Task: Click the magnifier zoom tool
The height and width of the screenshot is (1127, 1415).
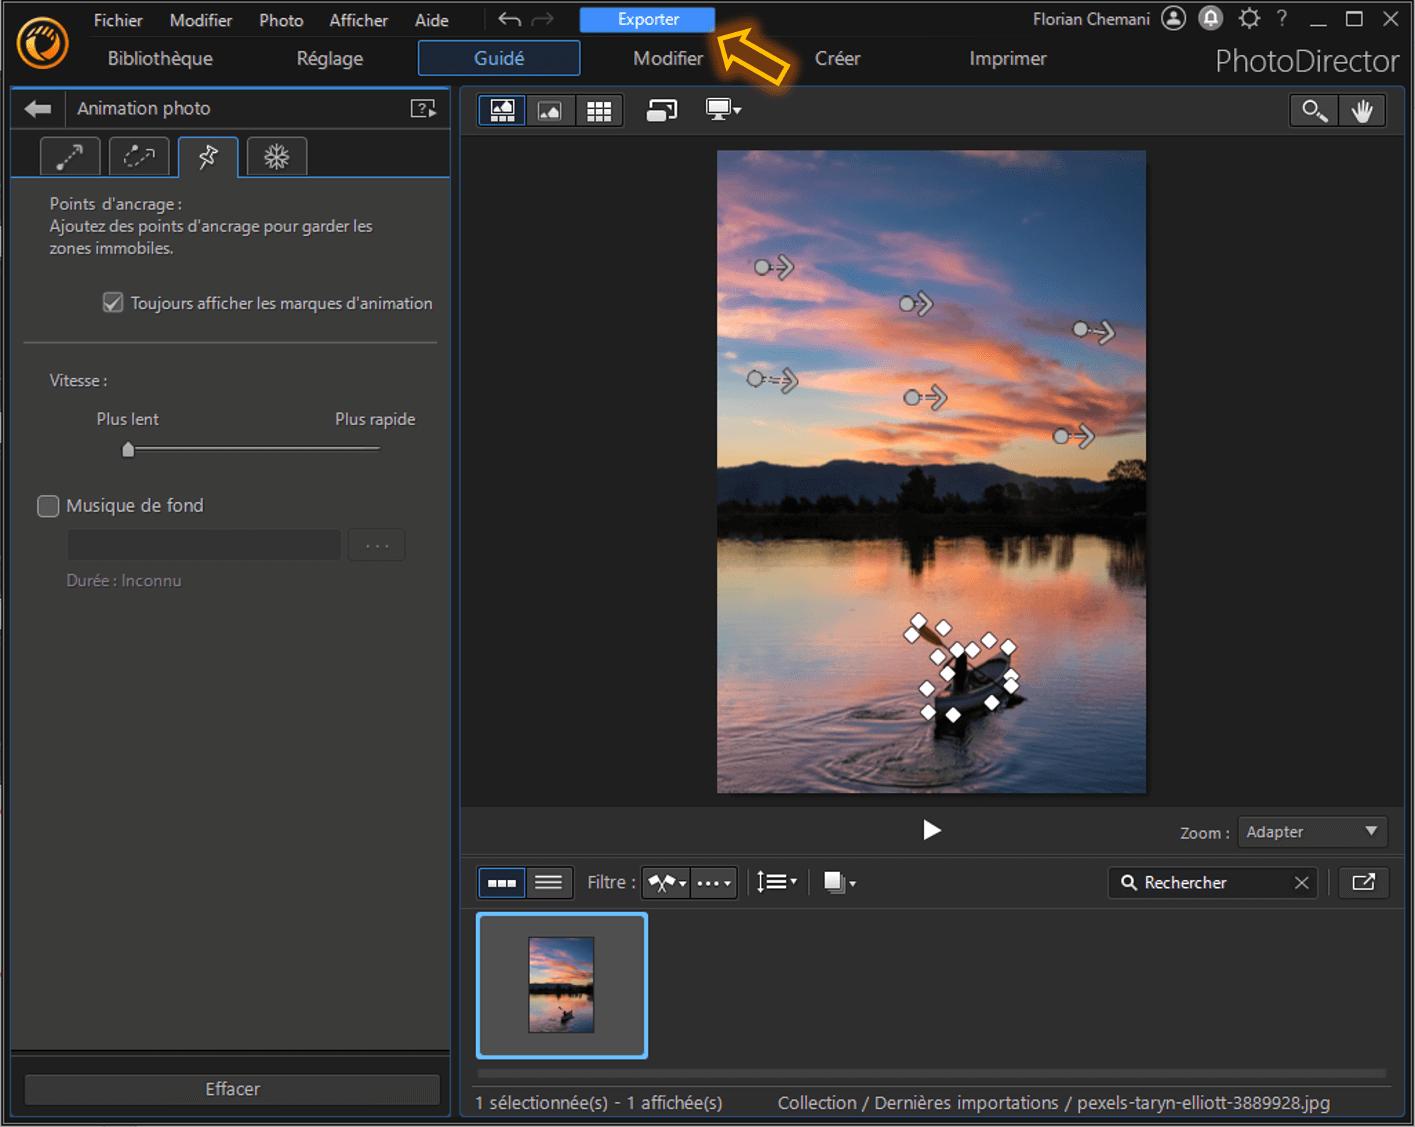Action: [1314, 110]
